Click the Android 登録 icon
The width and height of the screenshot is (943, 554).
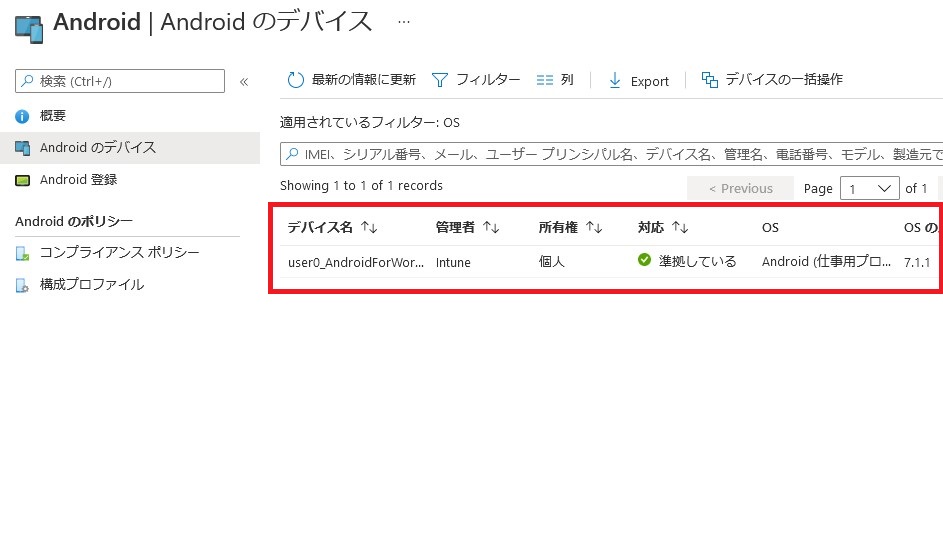(22, 180)
